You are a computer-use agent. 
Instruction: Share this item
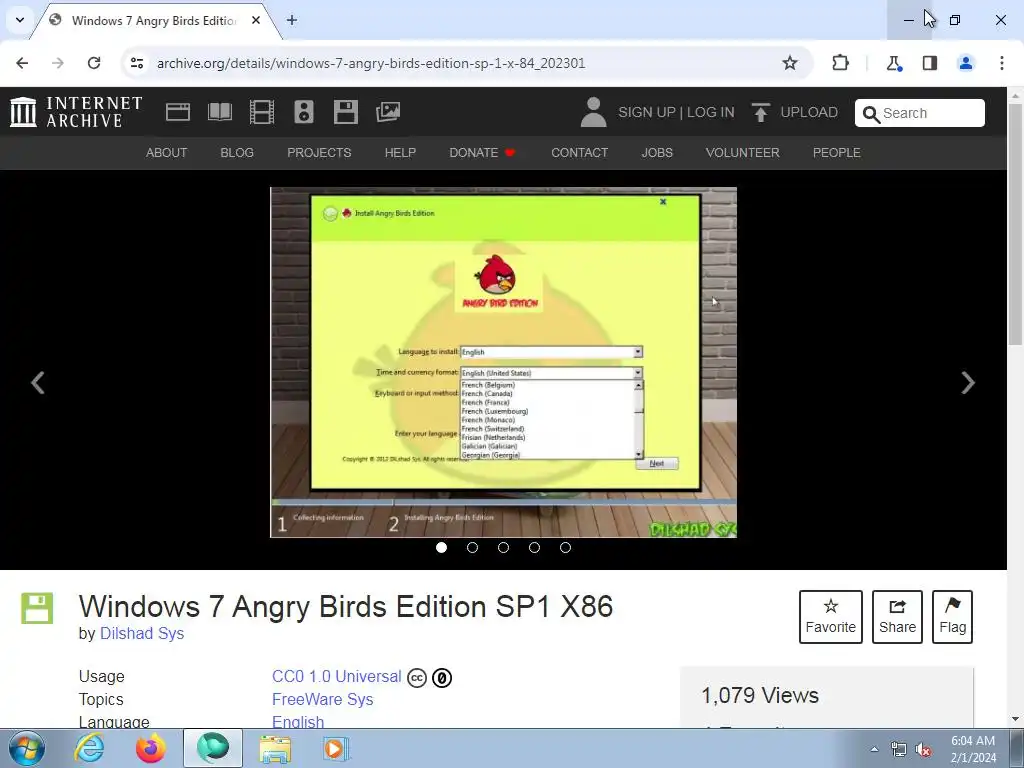(897, 617)
